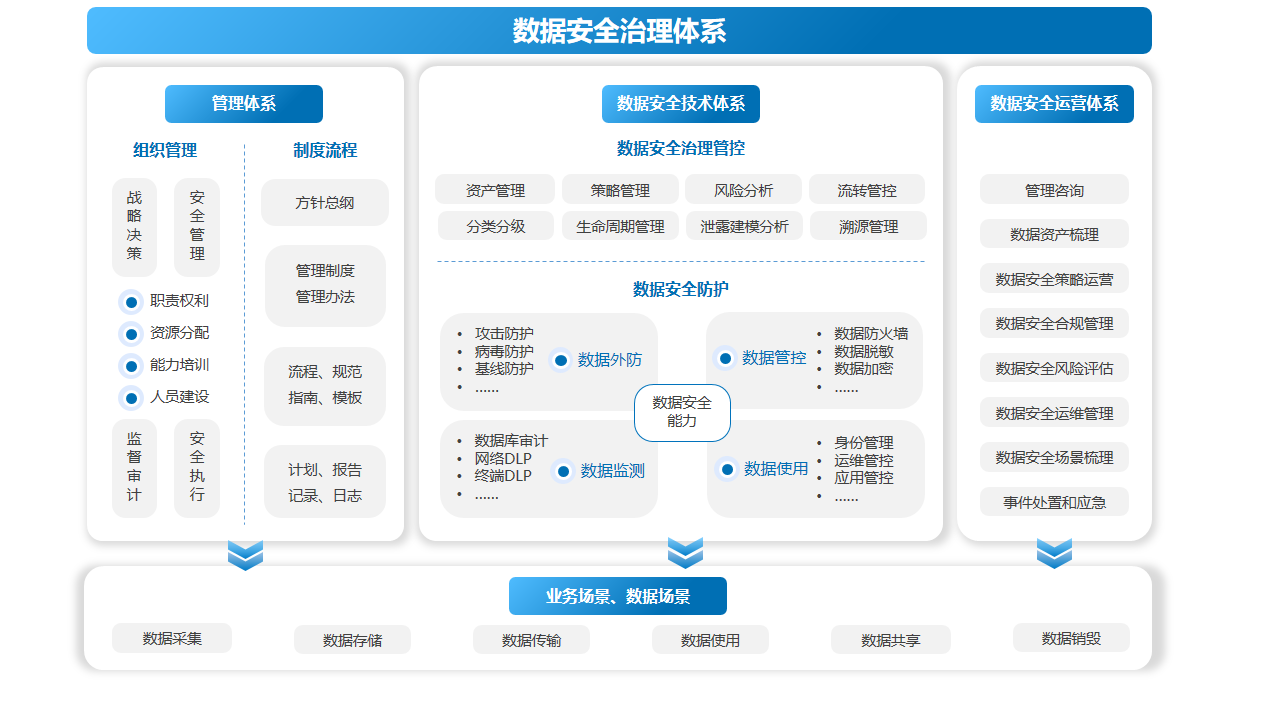
Task: Click the 事件处置和应急 item
Action: pyautogui.click(x=1054, y=502)
